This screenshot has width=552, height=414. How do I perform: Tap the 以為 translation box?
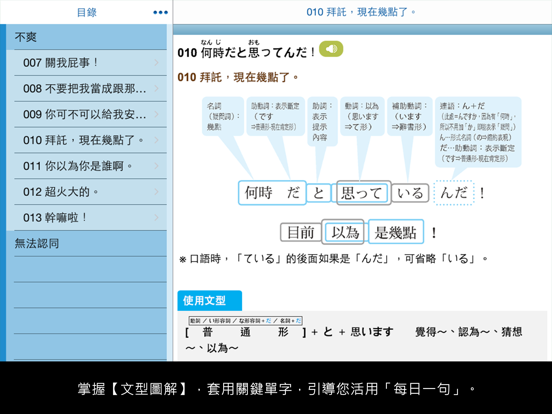pos(344,232)
